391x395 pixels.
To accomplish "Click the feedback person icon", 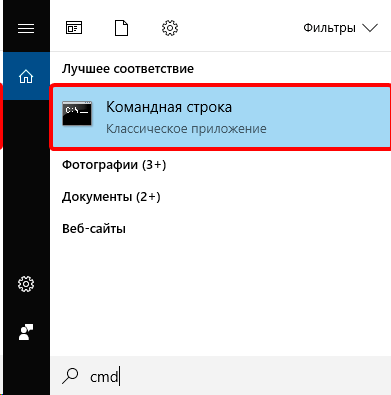I will pyautogui.click(x=26, y=332).
